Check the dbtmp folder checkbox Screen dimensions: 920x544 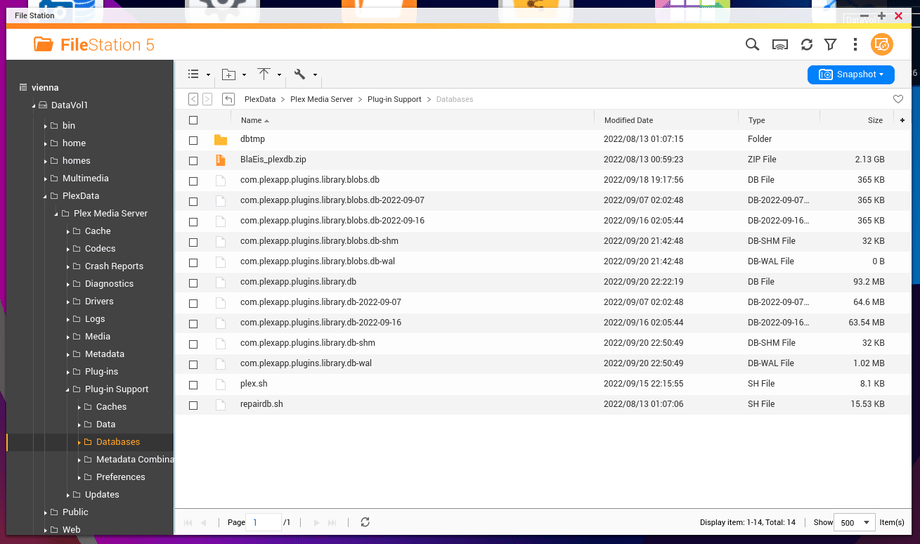(193, 140)
